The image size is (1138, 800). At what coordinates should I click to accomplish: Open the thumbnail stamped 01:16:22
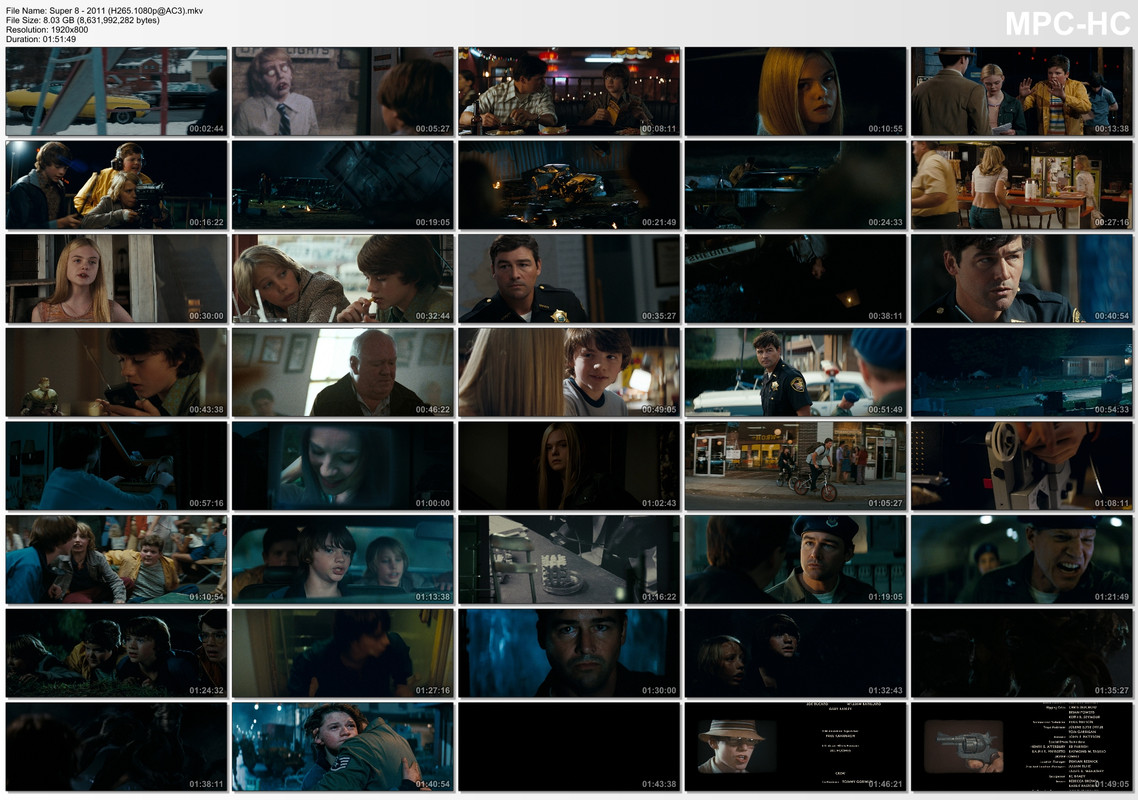tap(569, 560)
